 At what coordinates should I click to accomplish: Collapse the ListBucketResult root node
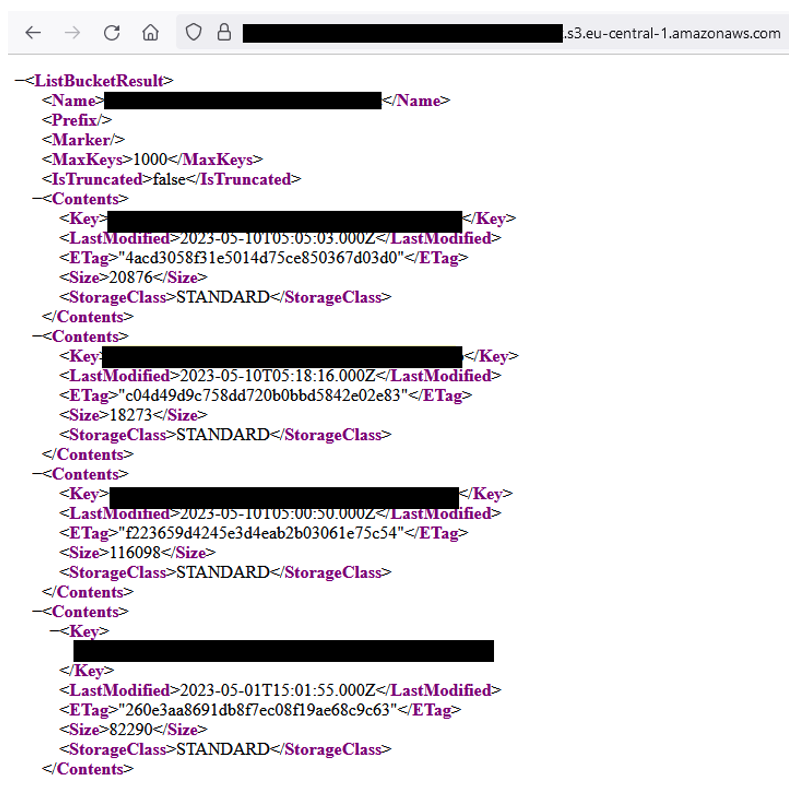[x=20, y=81]
